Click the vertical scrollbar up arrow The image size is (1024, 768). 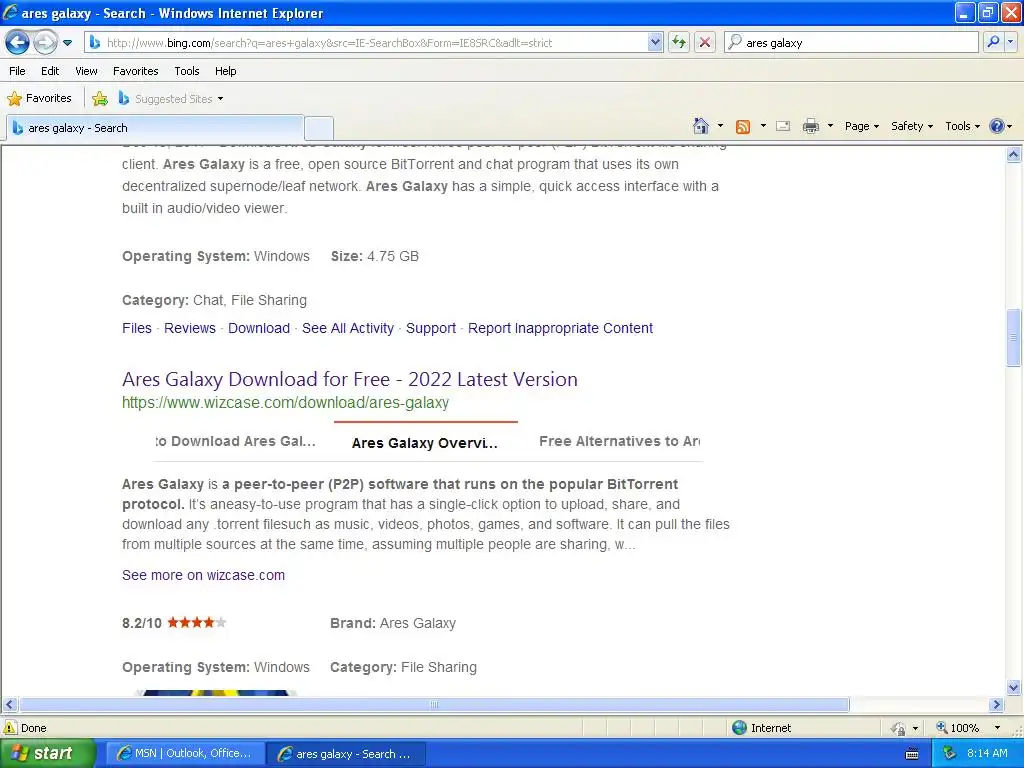click(x=1013, y=155)
